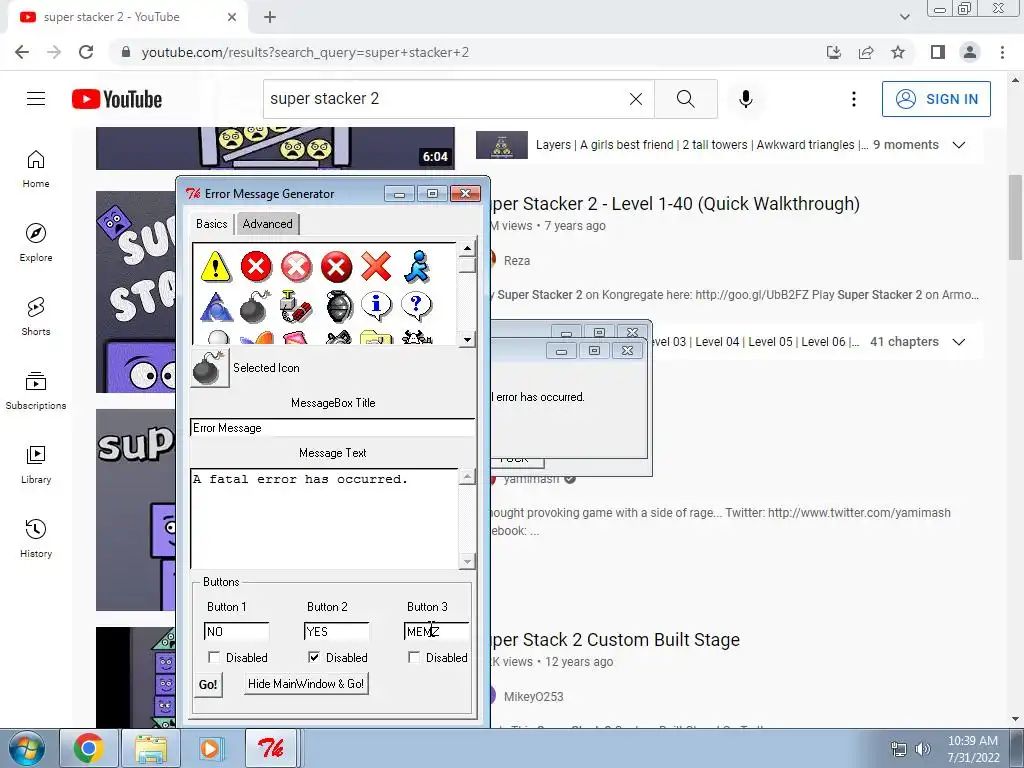
Task: Click the share page icon in address bar
Action: coord(866,52)
